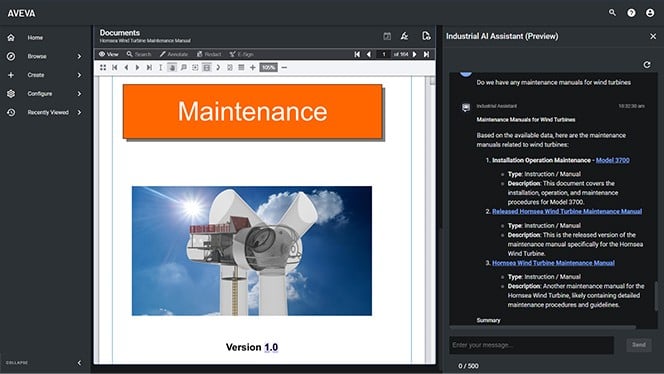Click the continuous page layout icon
This screenshot has width=664, height=374.
(x=241, y=67)
